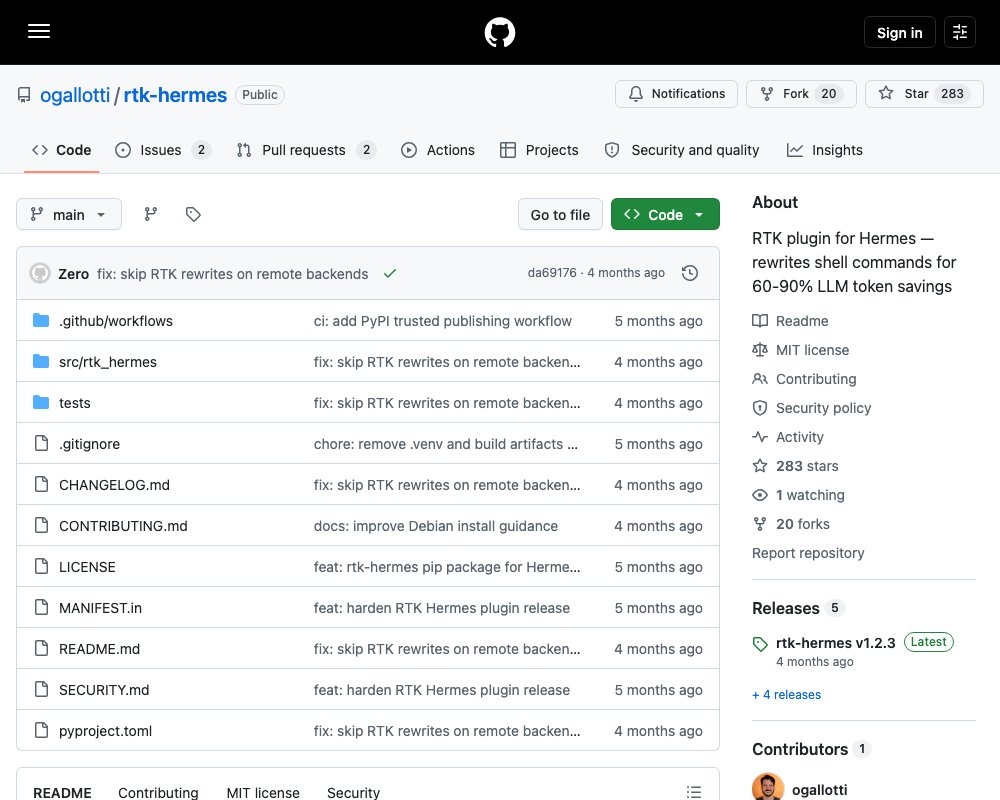Click the LICENSE file icon
Screen dimensions: 1000x800
[x=41, y=567]
